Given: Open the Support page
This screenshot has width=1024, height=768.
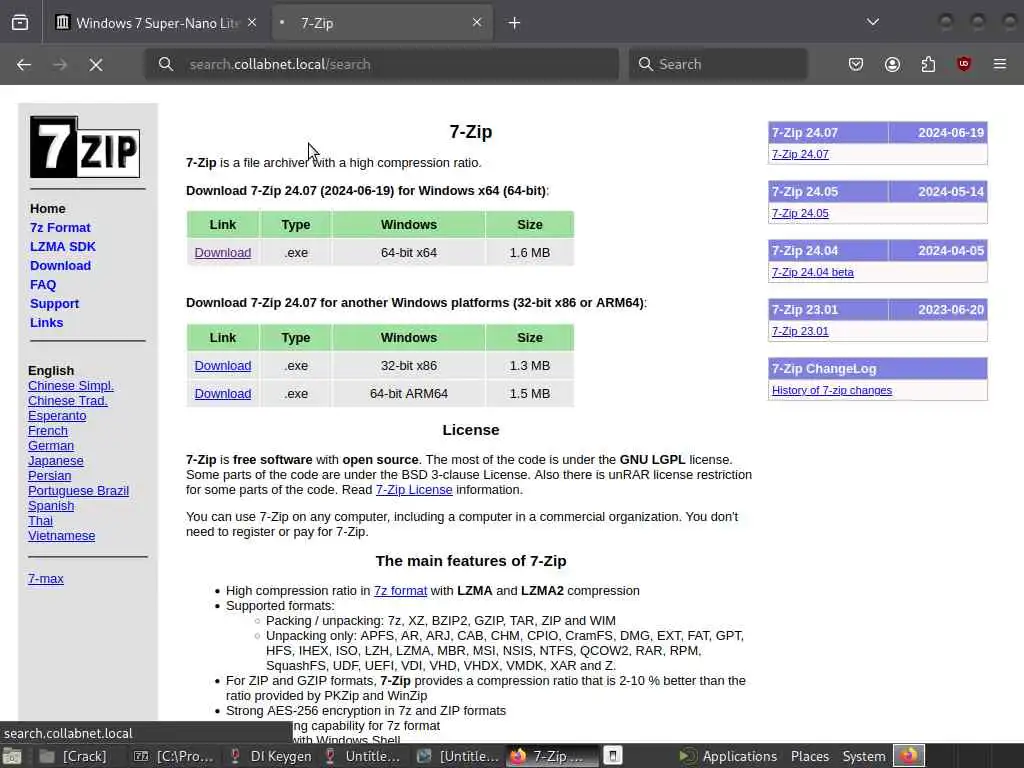Looking at the screenshot, I should (54, 303).
